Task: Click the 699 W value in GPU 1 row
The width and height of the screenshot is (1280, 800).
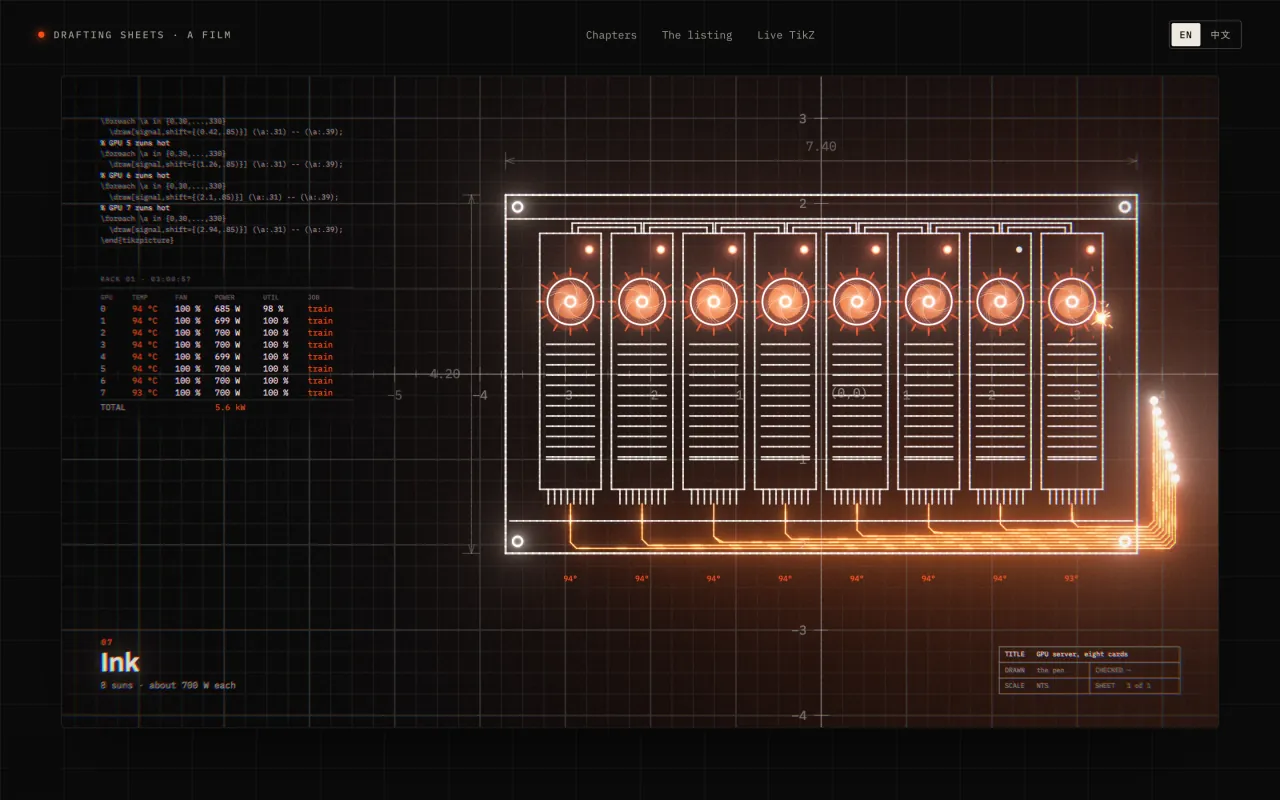Action: (227, 321)
